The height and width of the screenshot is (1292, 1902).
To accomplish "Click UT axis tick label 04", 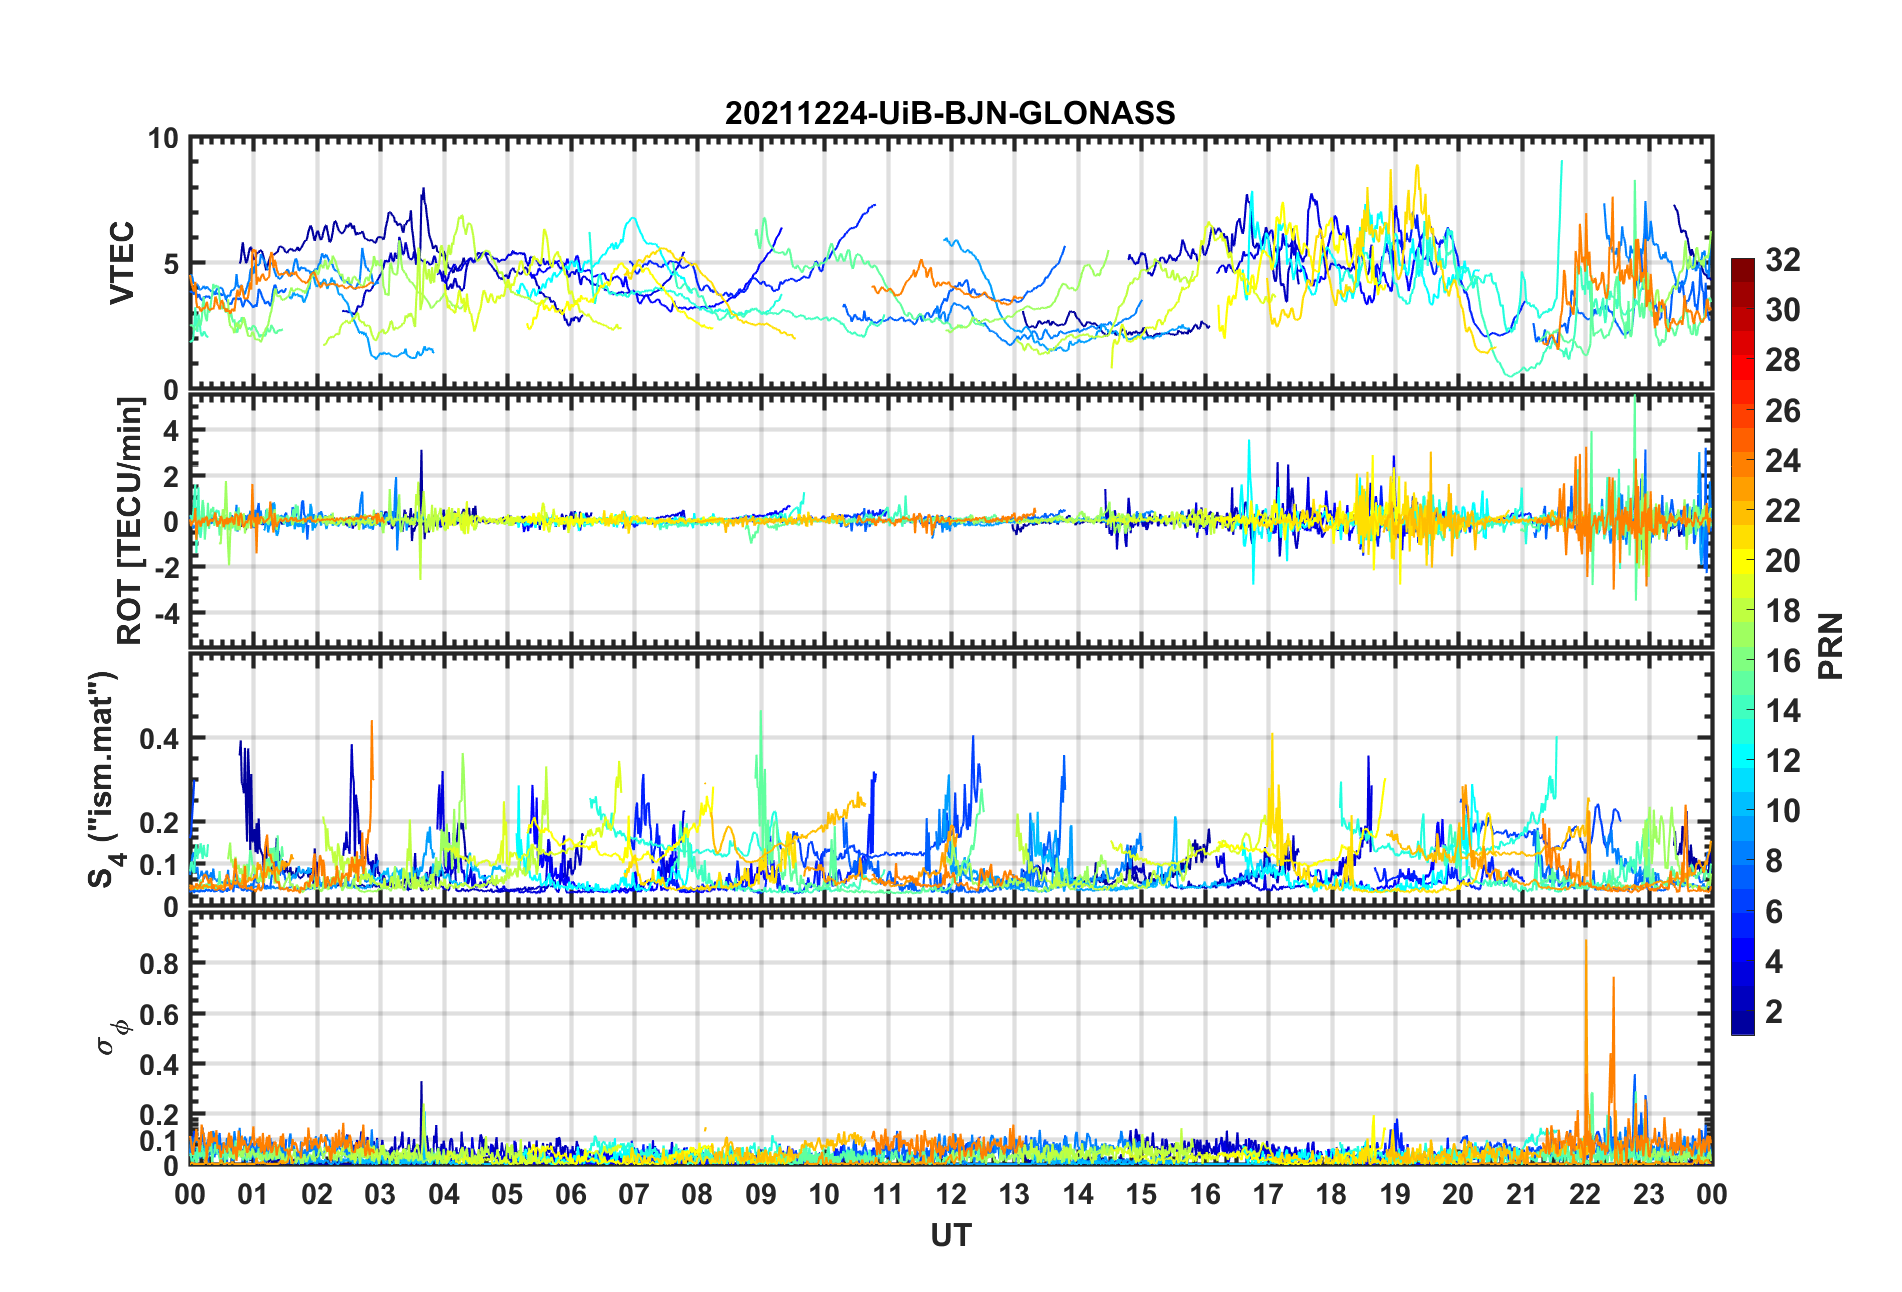I will (x=444, y=1194).
